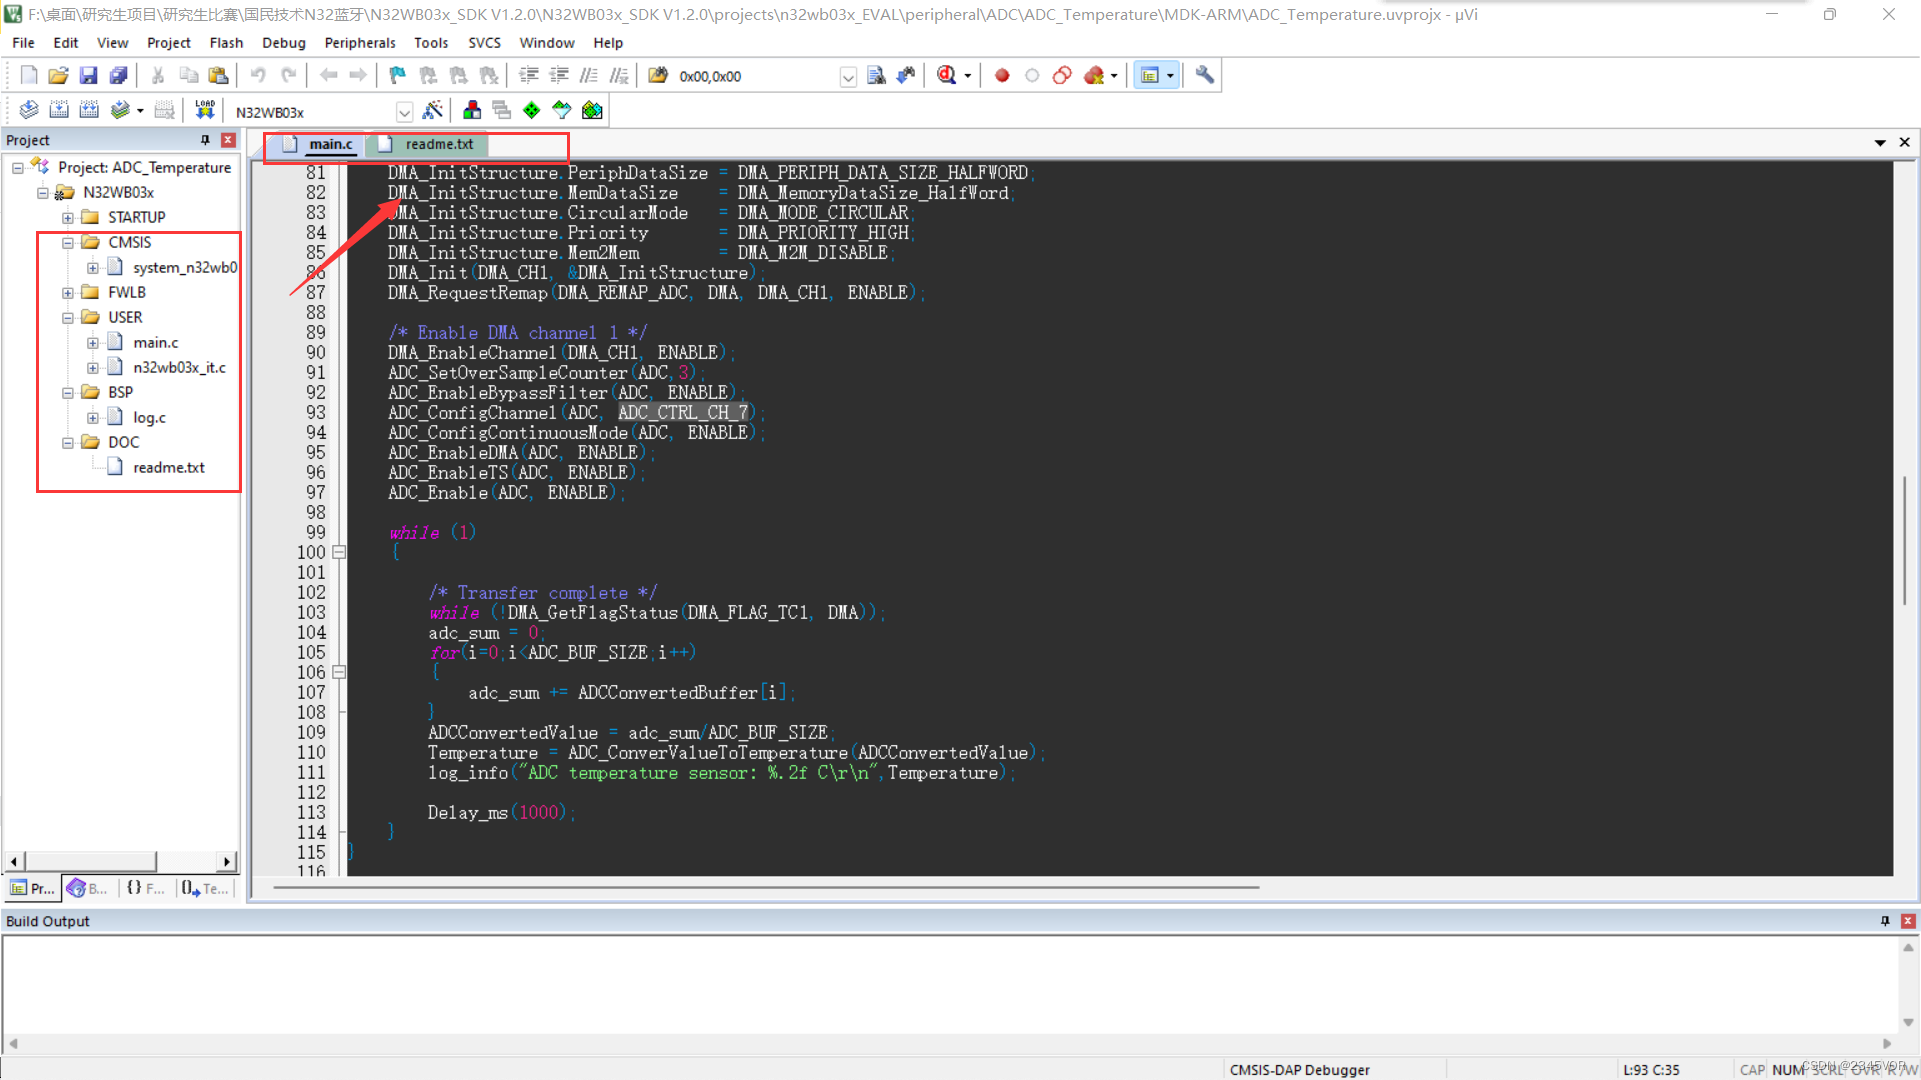Switch to the main.c editor tab

320,144
